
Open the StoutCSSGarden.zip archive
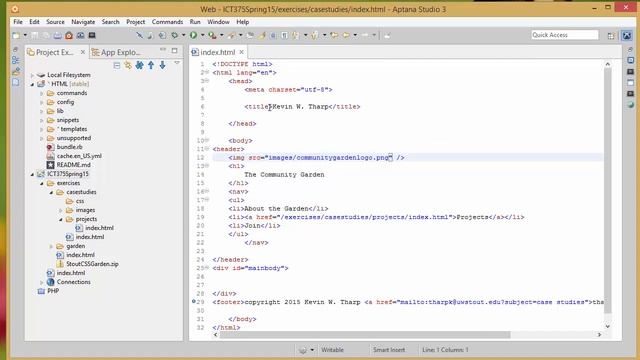[x=92, y=264]
